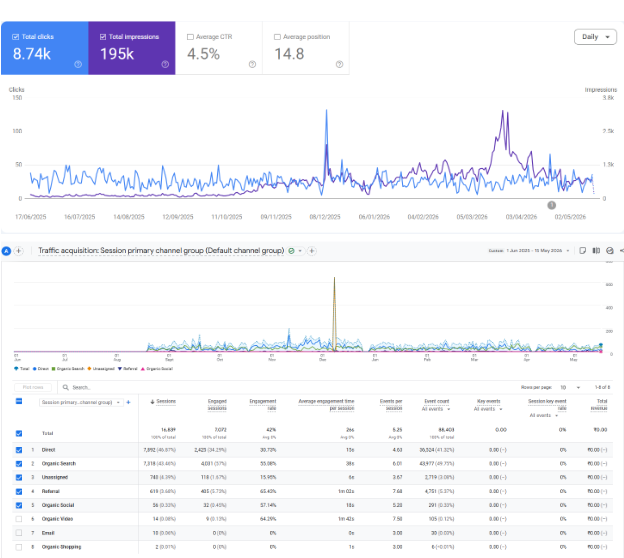
Task: Click the Total legend entry
Action: (21, 369)
